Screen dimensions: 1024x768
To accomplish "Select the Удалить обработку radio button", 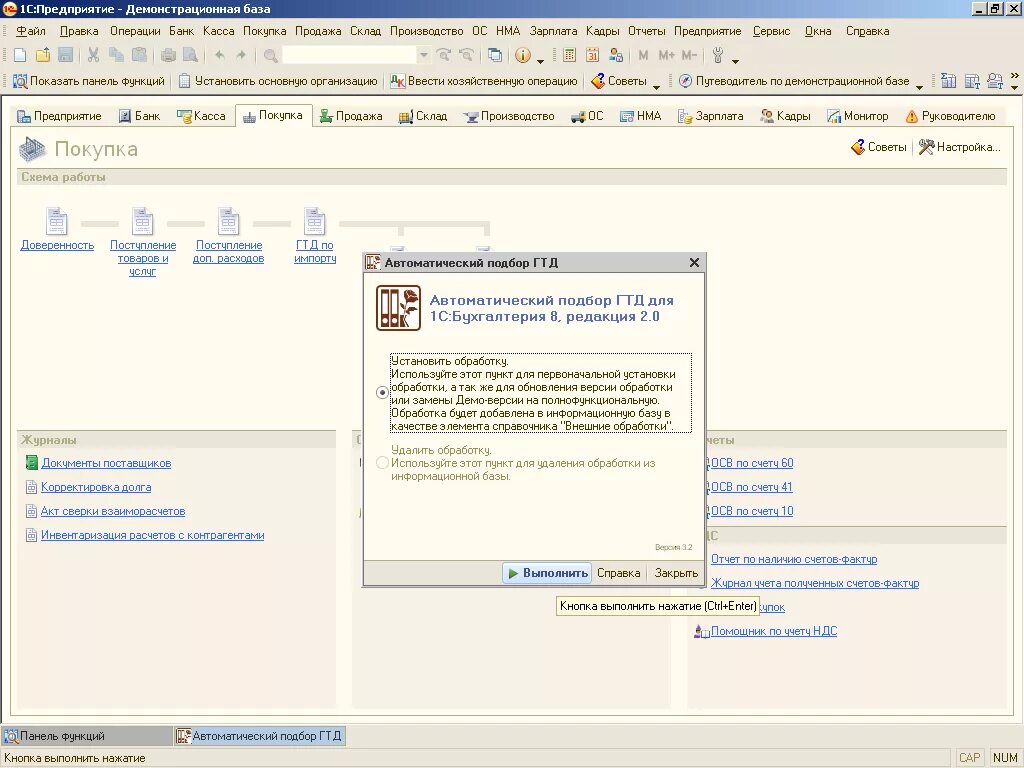I will 383,463.
